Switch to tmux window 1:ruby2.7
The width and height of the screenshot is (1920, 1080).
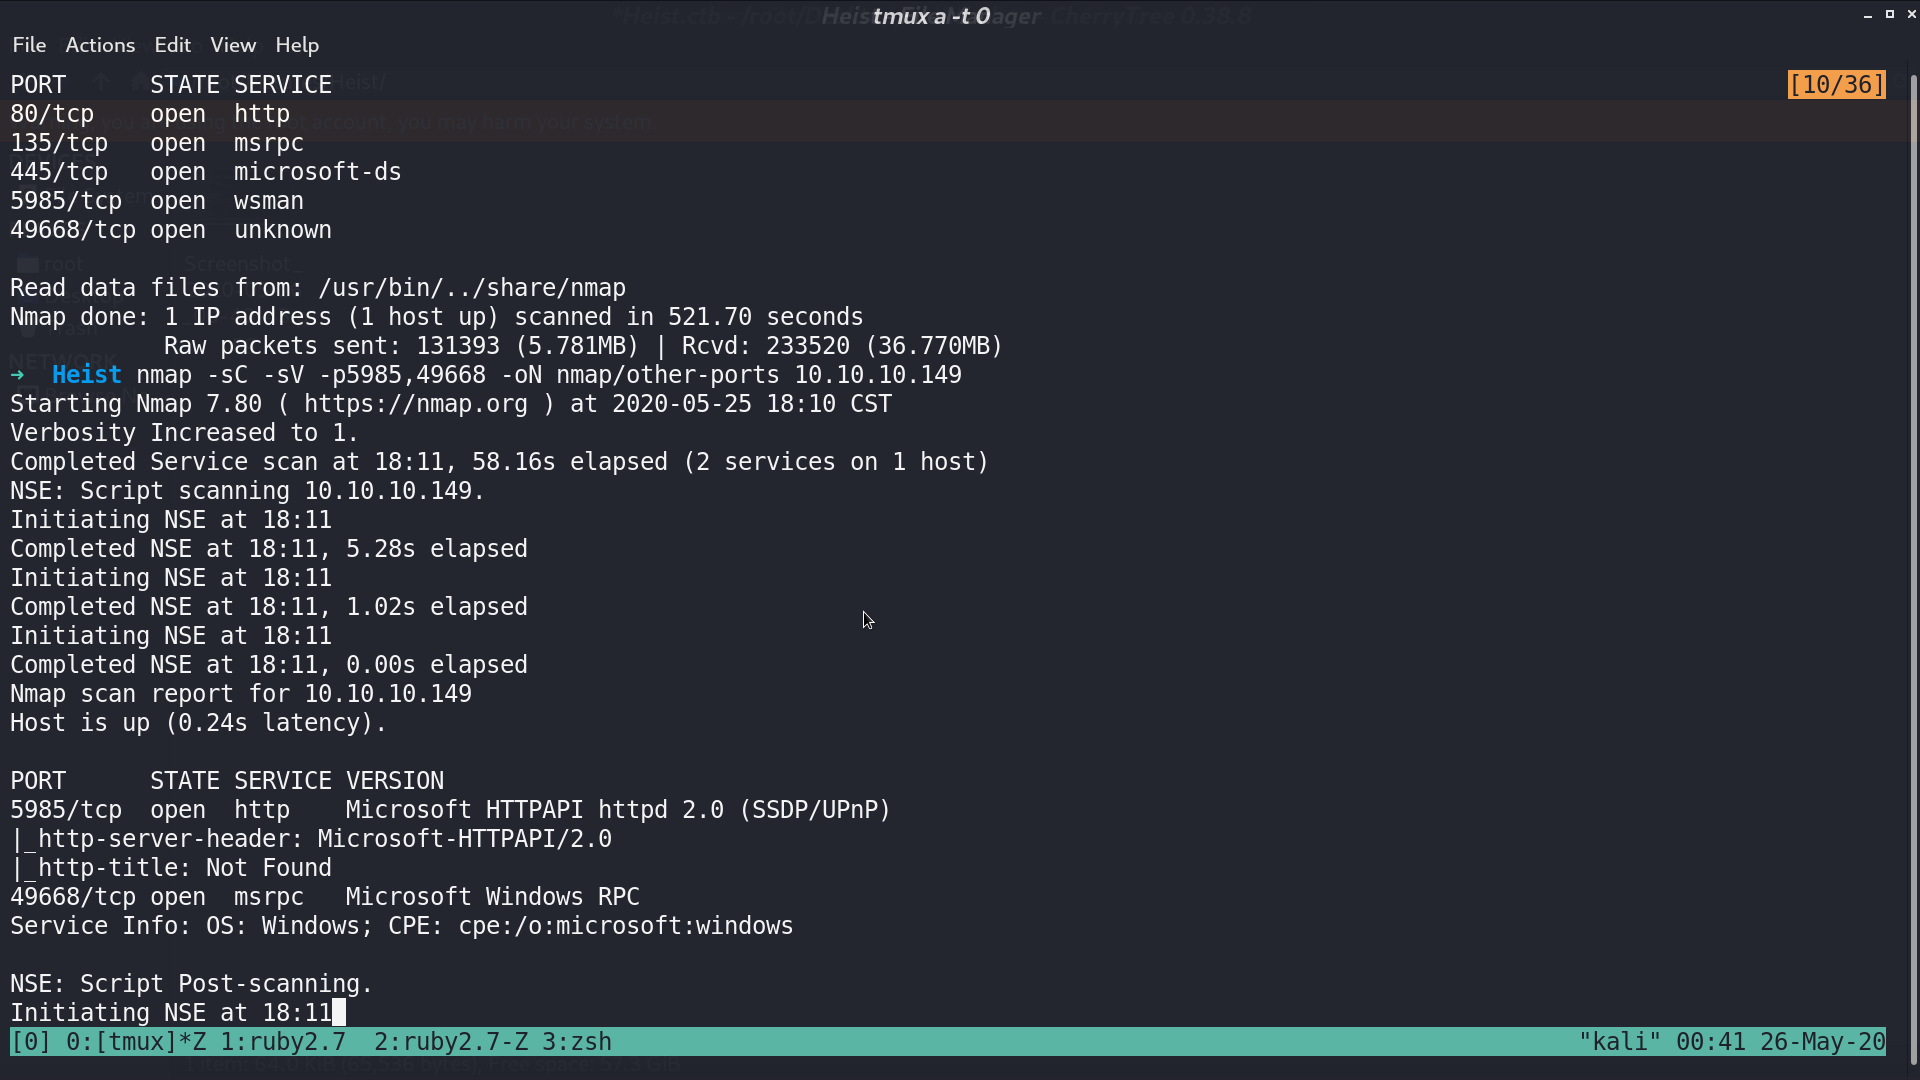pos(283,1042)
